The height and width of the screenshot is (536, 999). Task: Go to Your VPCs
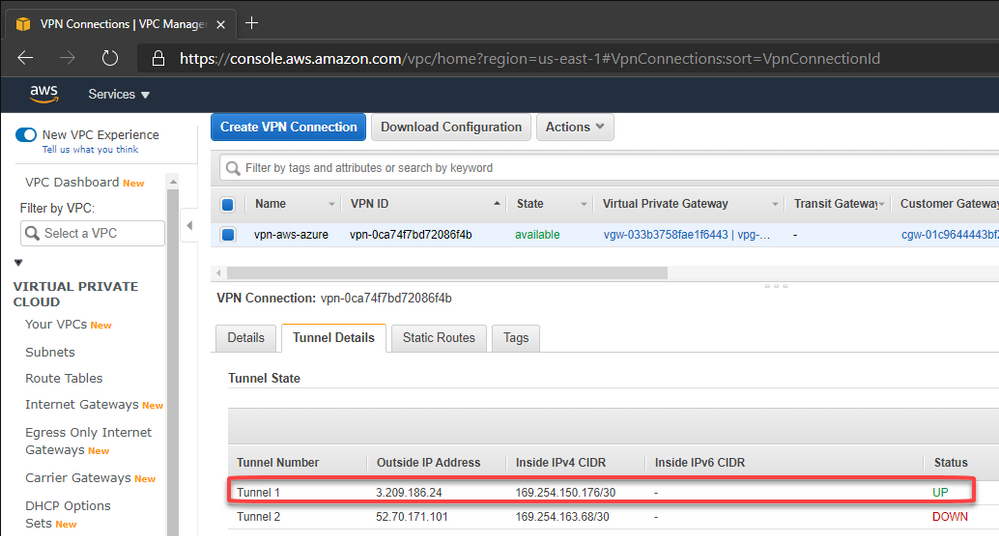tap(56, 324)
